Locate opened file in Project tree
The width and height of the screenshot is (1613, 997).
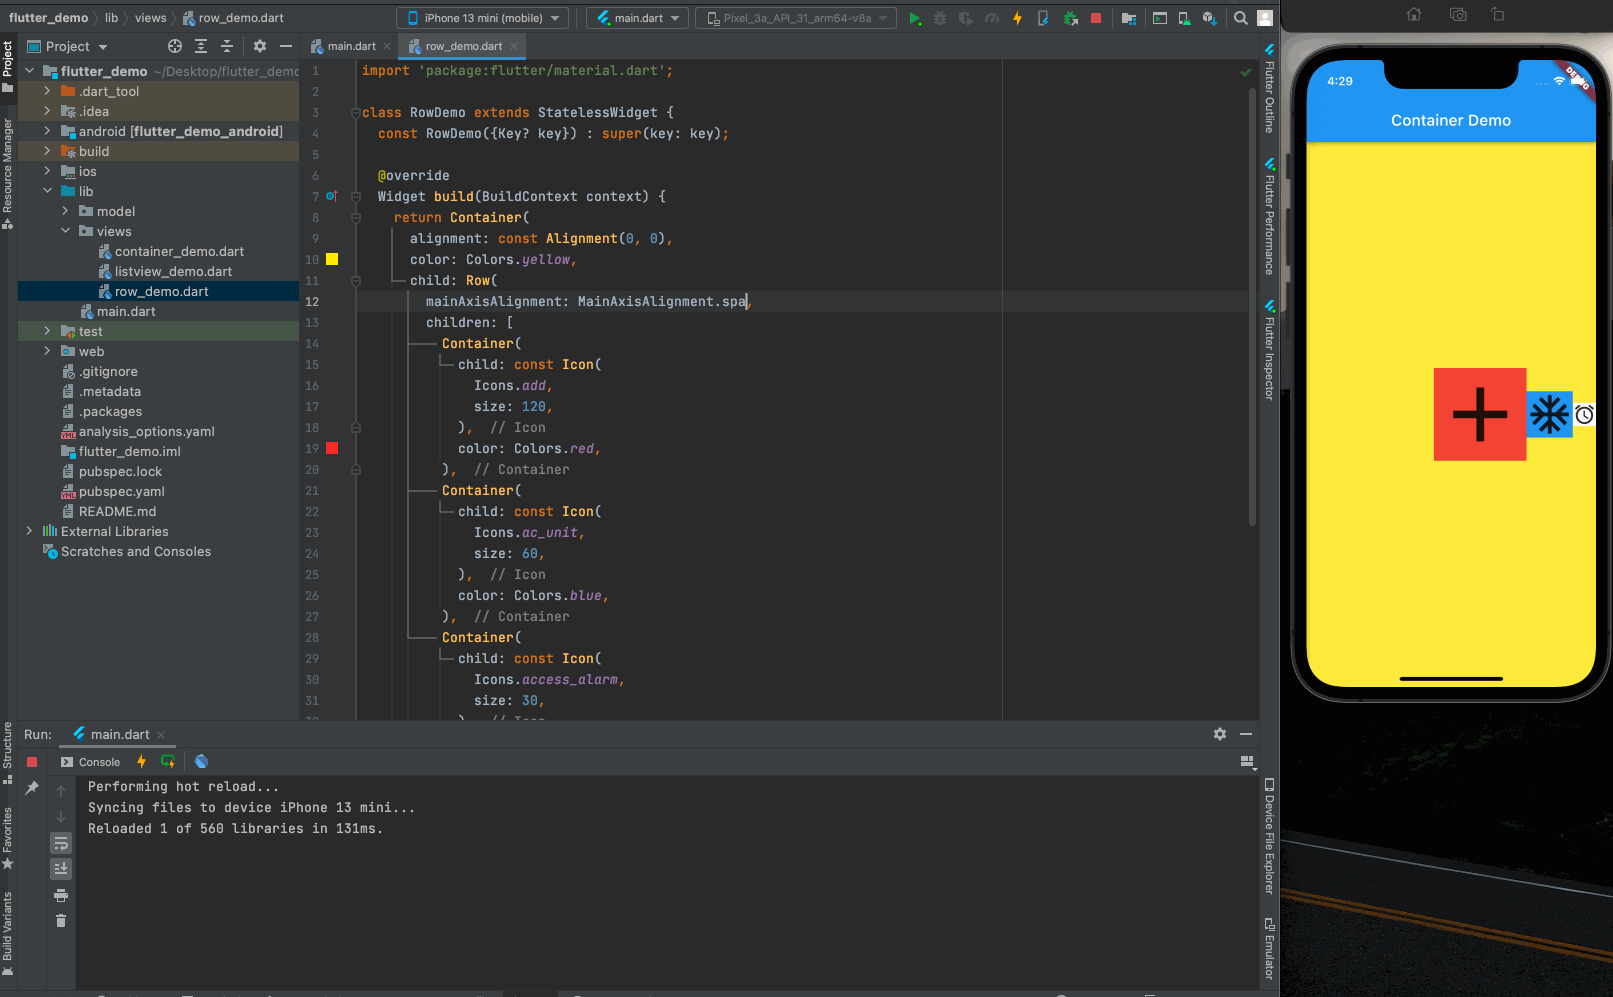(x=175, y=46)
